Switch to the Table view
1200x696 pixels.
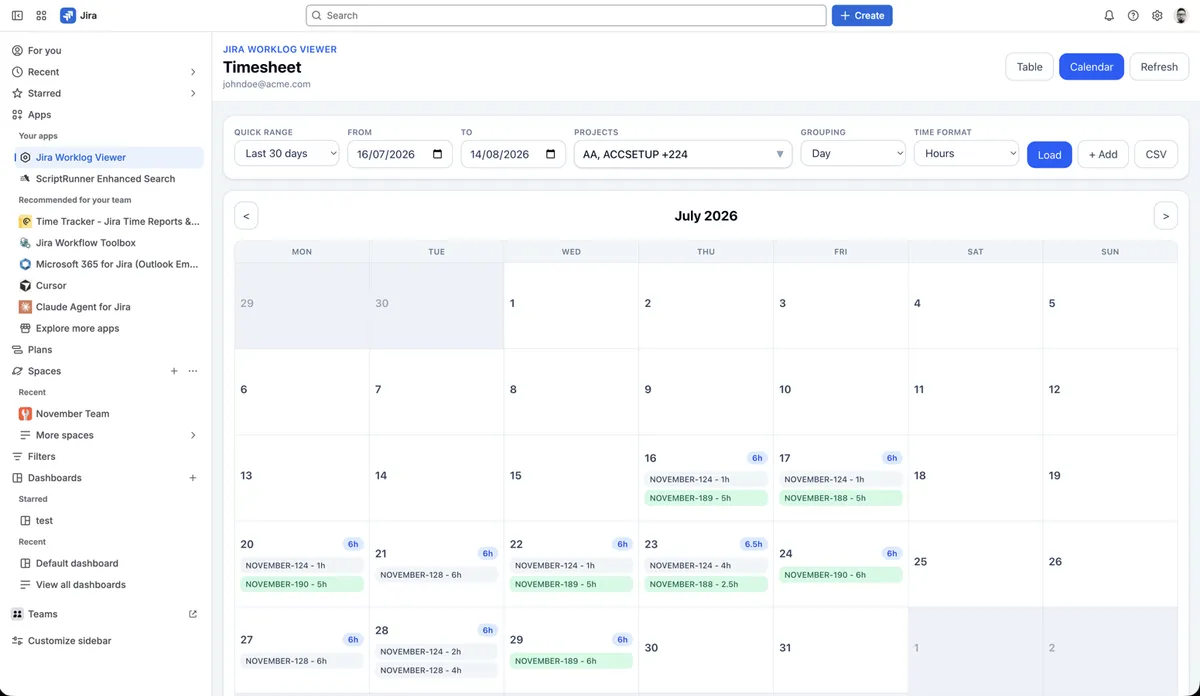click(1029, 67)
